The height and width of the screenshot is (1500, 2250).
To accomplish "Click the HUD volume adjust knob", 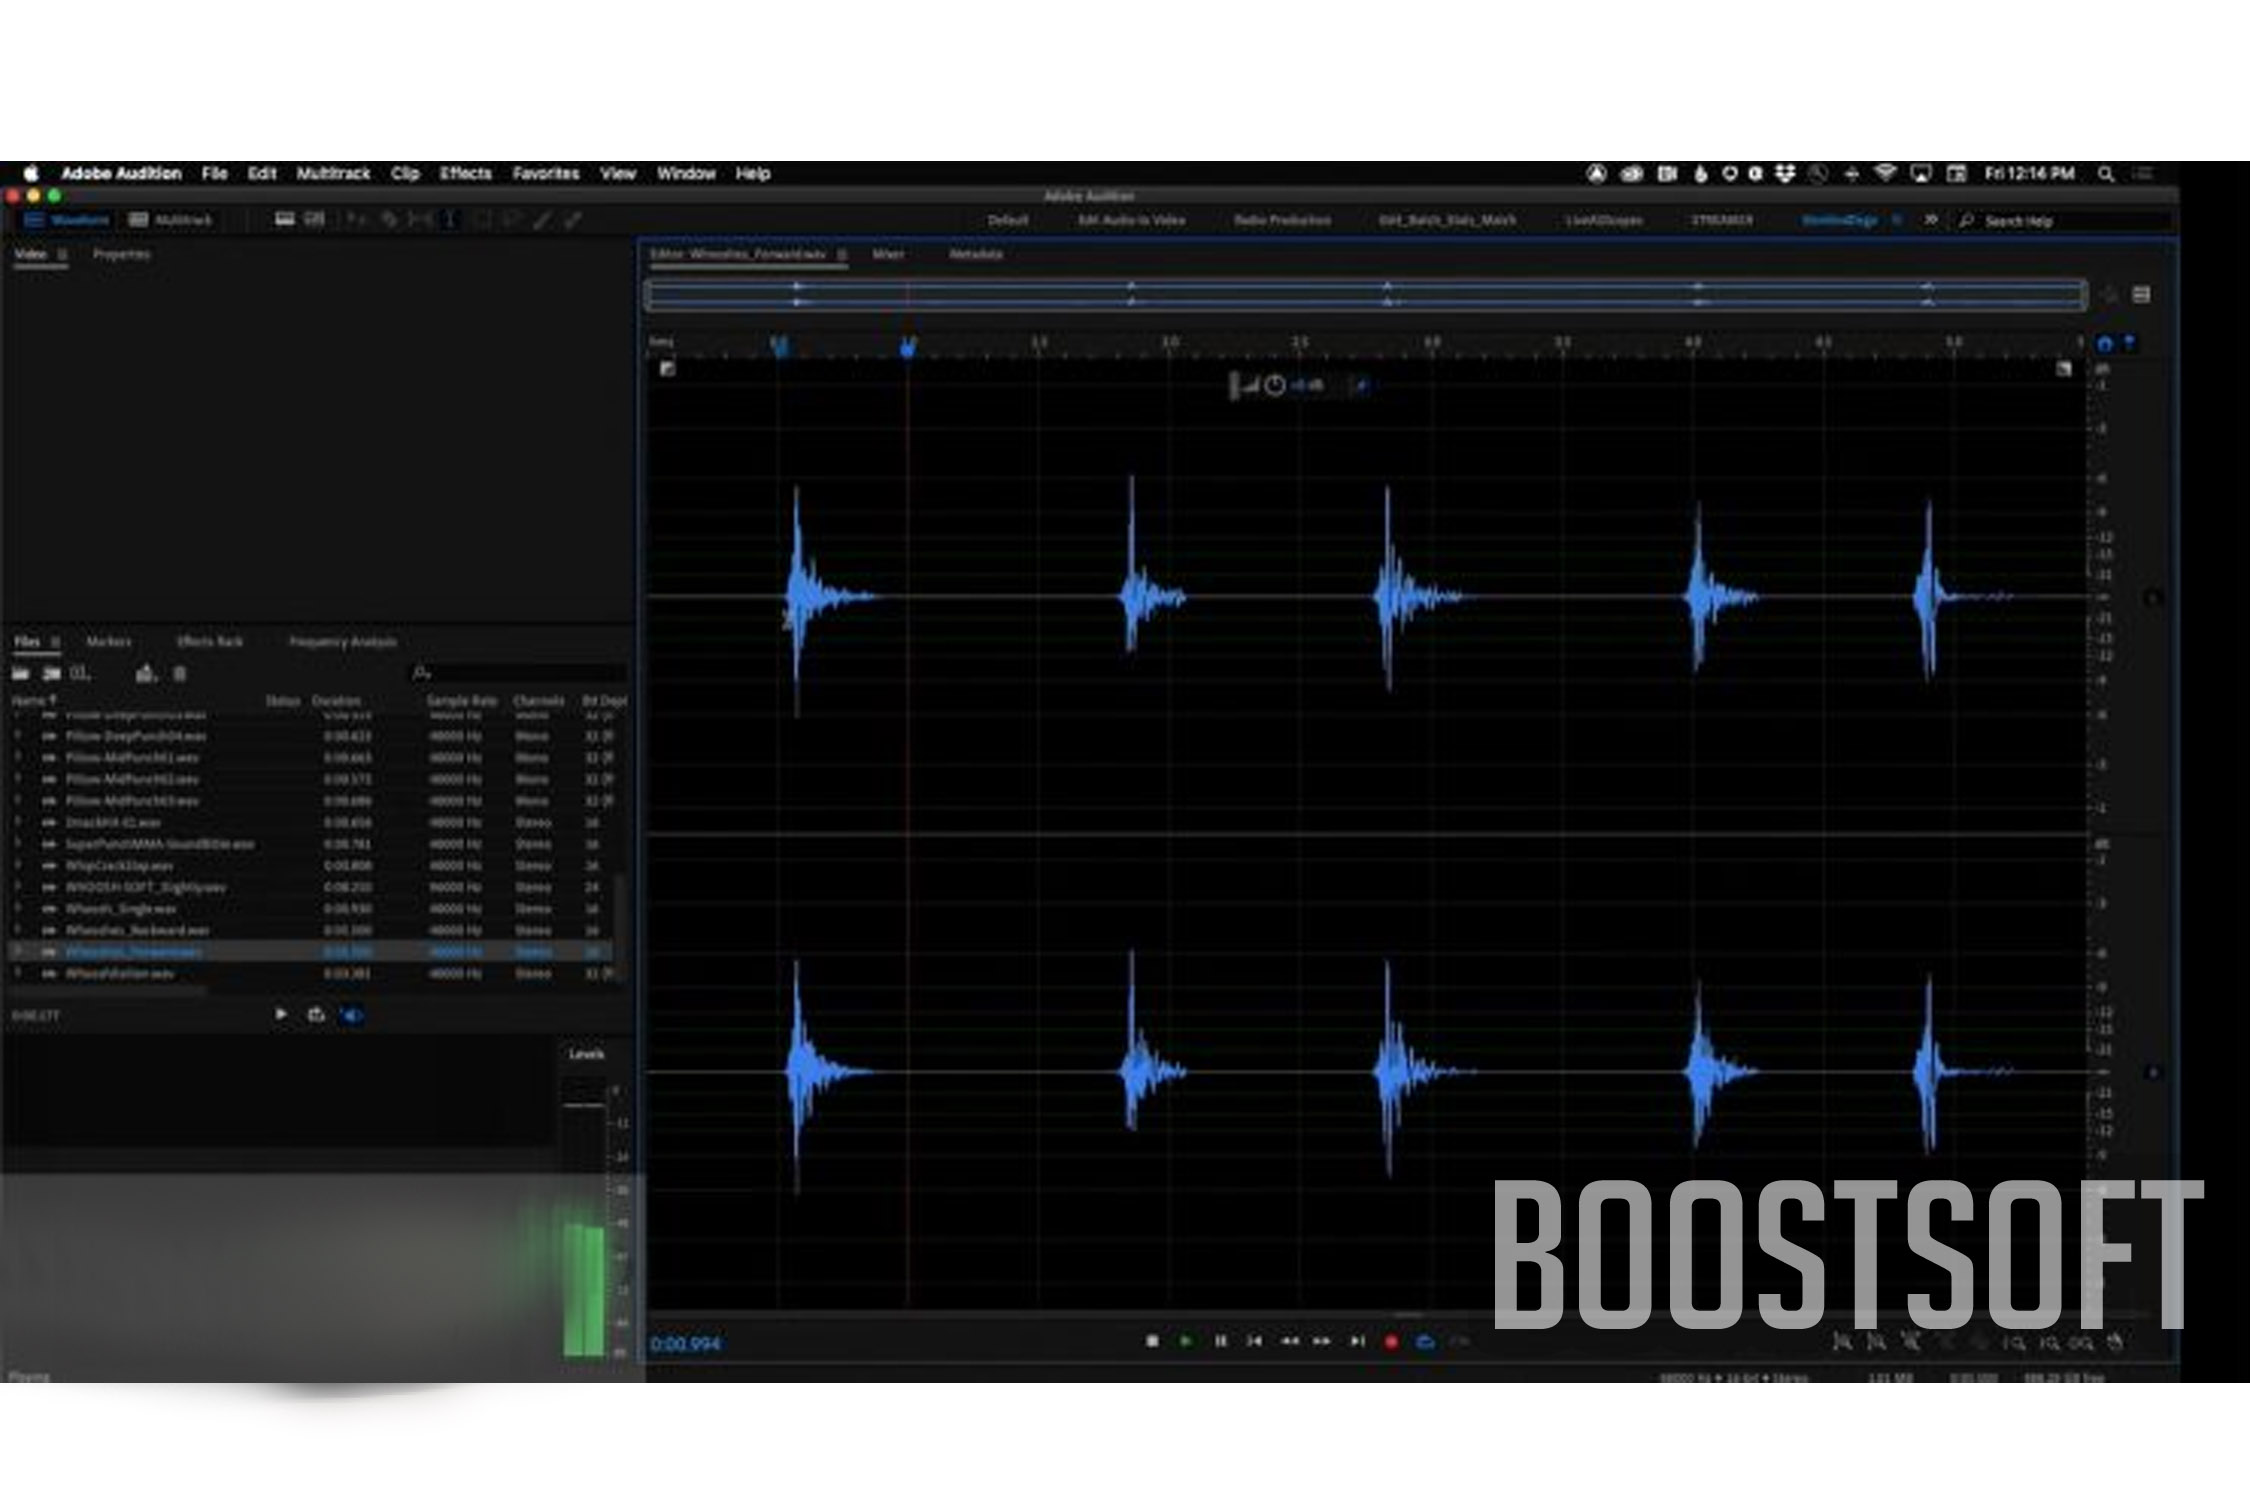I will (1274, 385).
